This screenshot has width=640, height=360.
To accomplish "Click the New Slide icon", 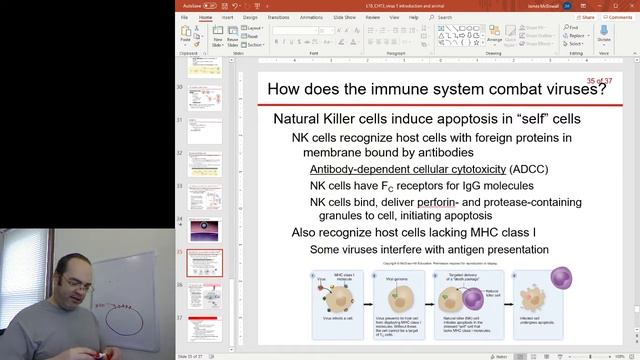I will 218,31.
